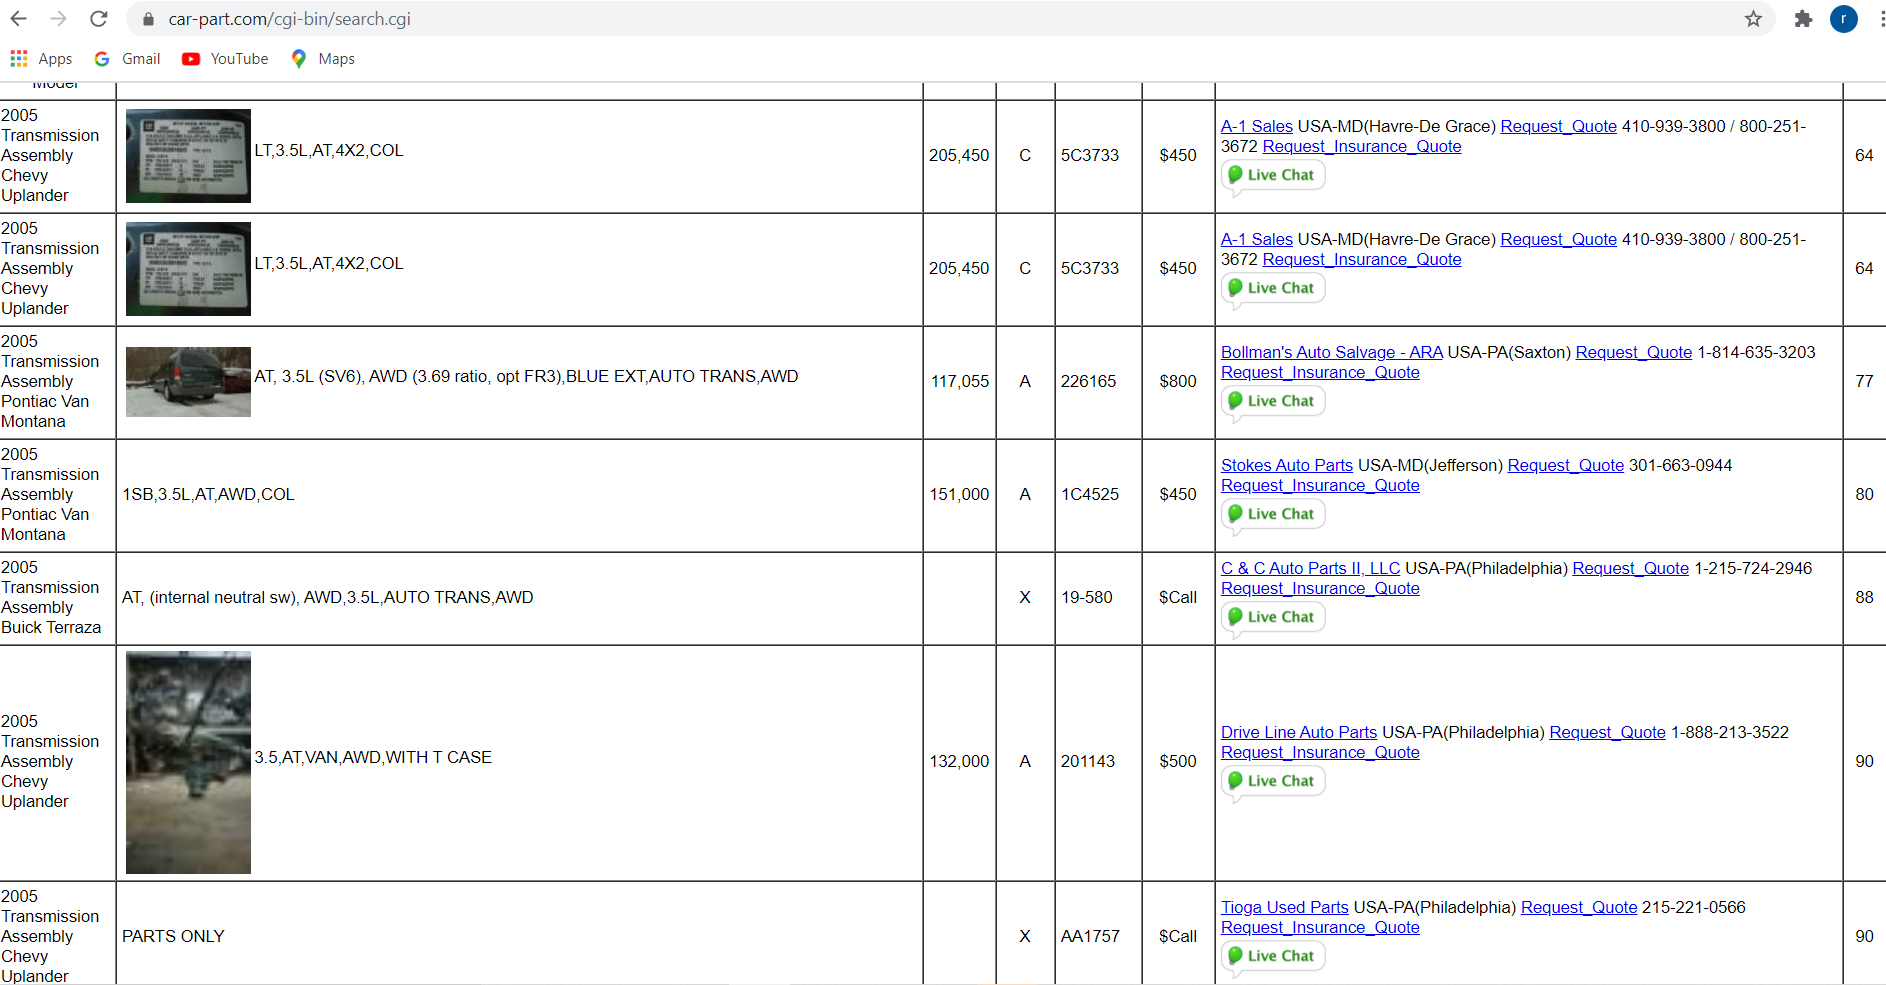The width and height of the screenshot is (1886, 985).
Task: Select the 132,000 mileage cell
Action: pyautogui.click(x=960, y=761)
